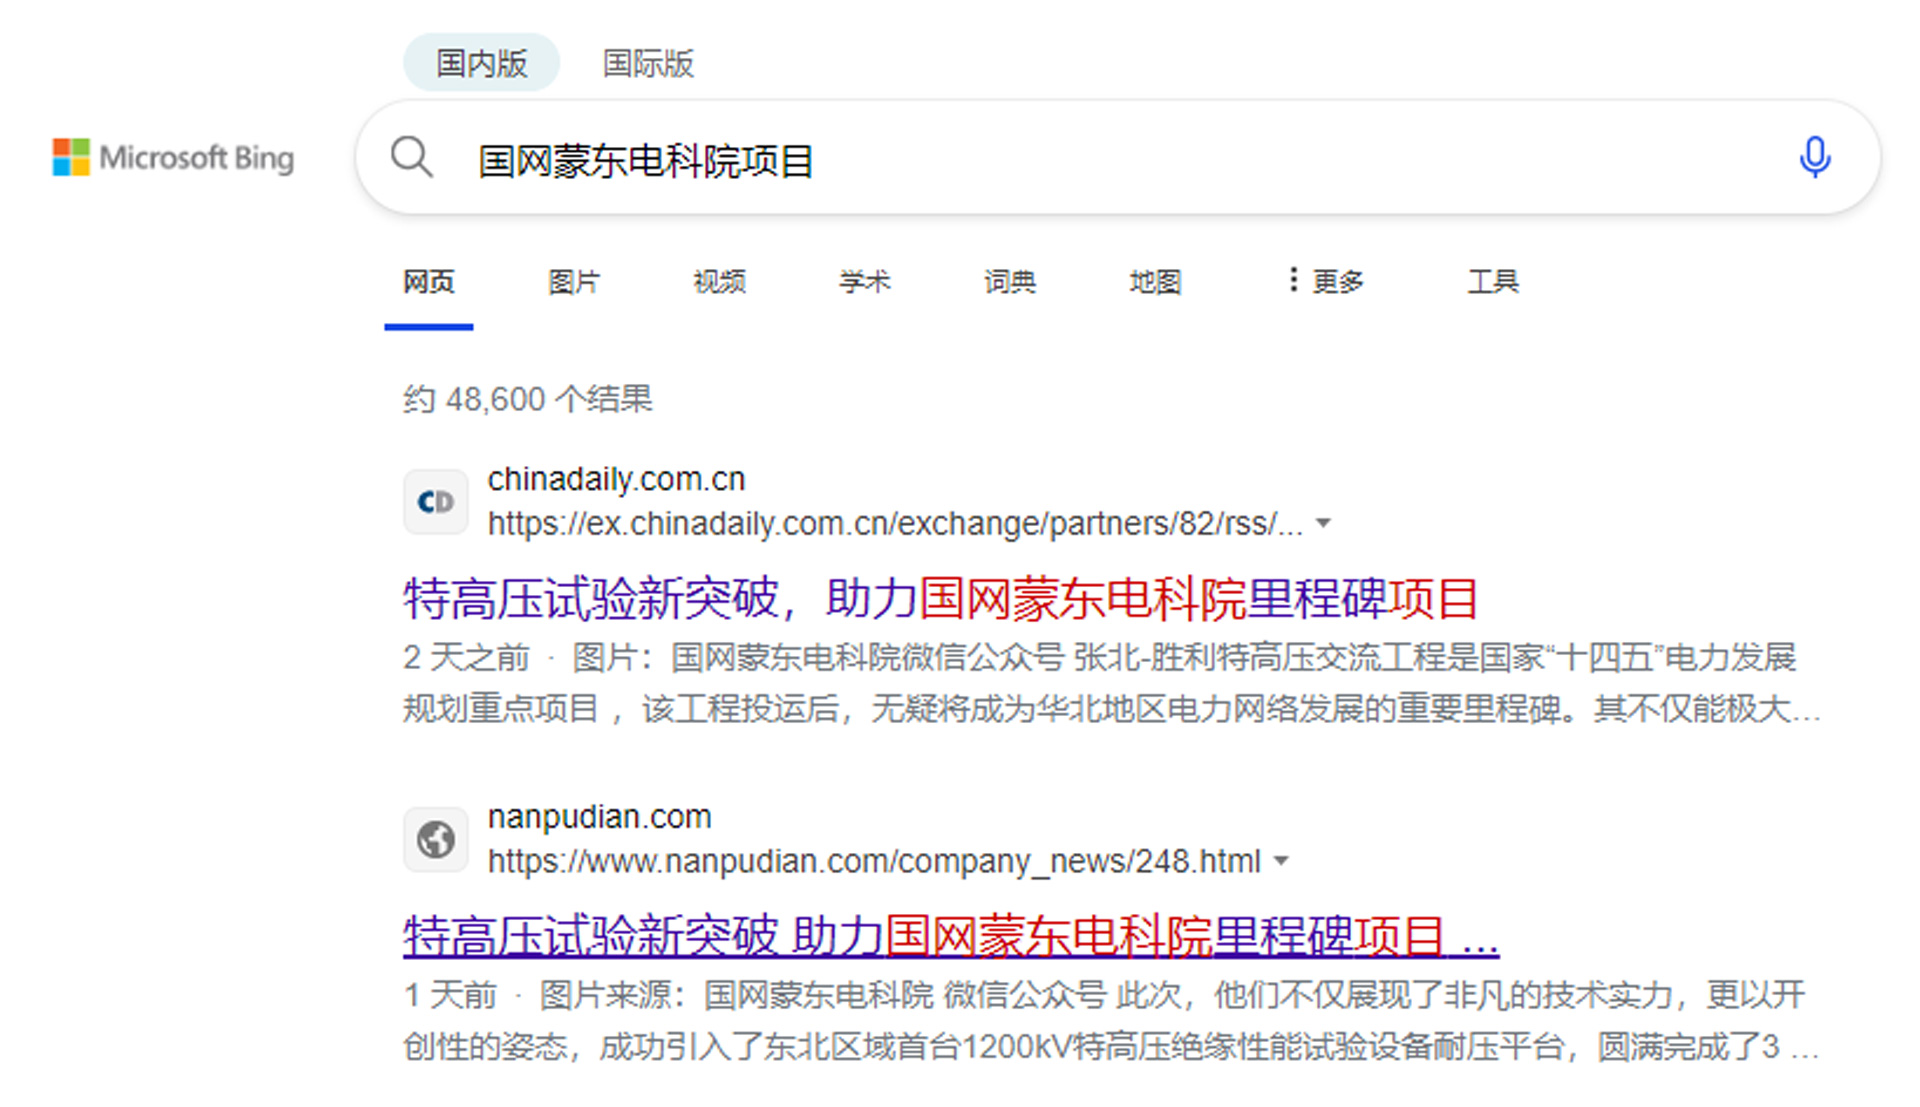The width and height of the screenshot is (1920, 1107).
Task: Click the magnifier search icon
Action: (411, 158)
